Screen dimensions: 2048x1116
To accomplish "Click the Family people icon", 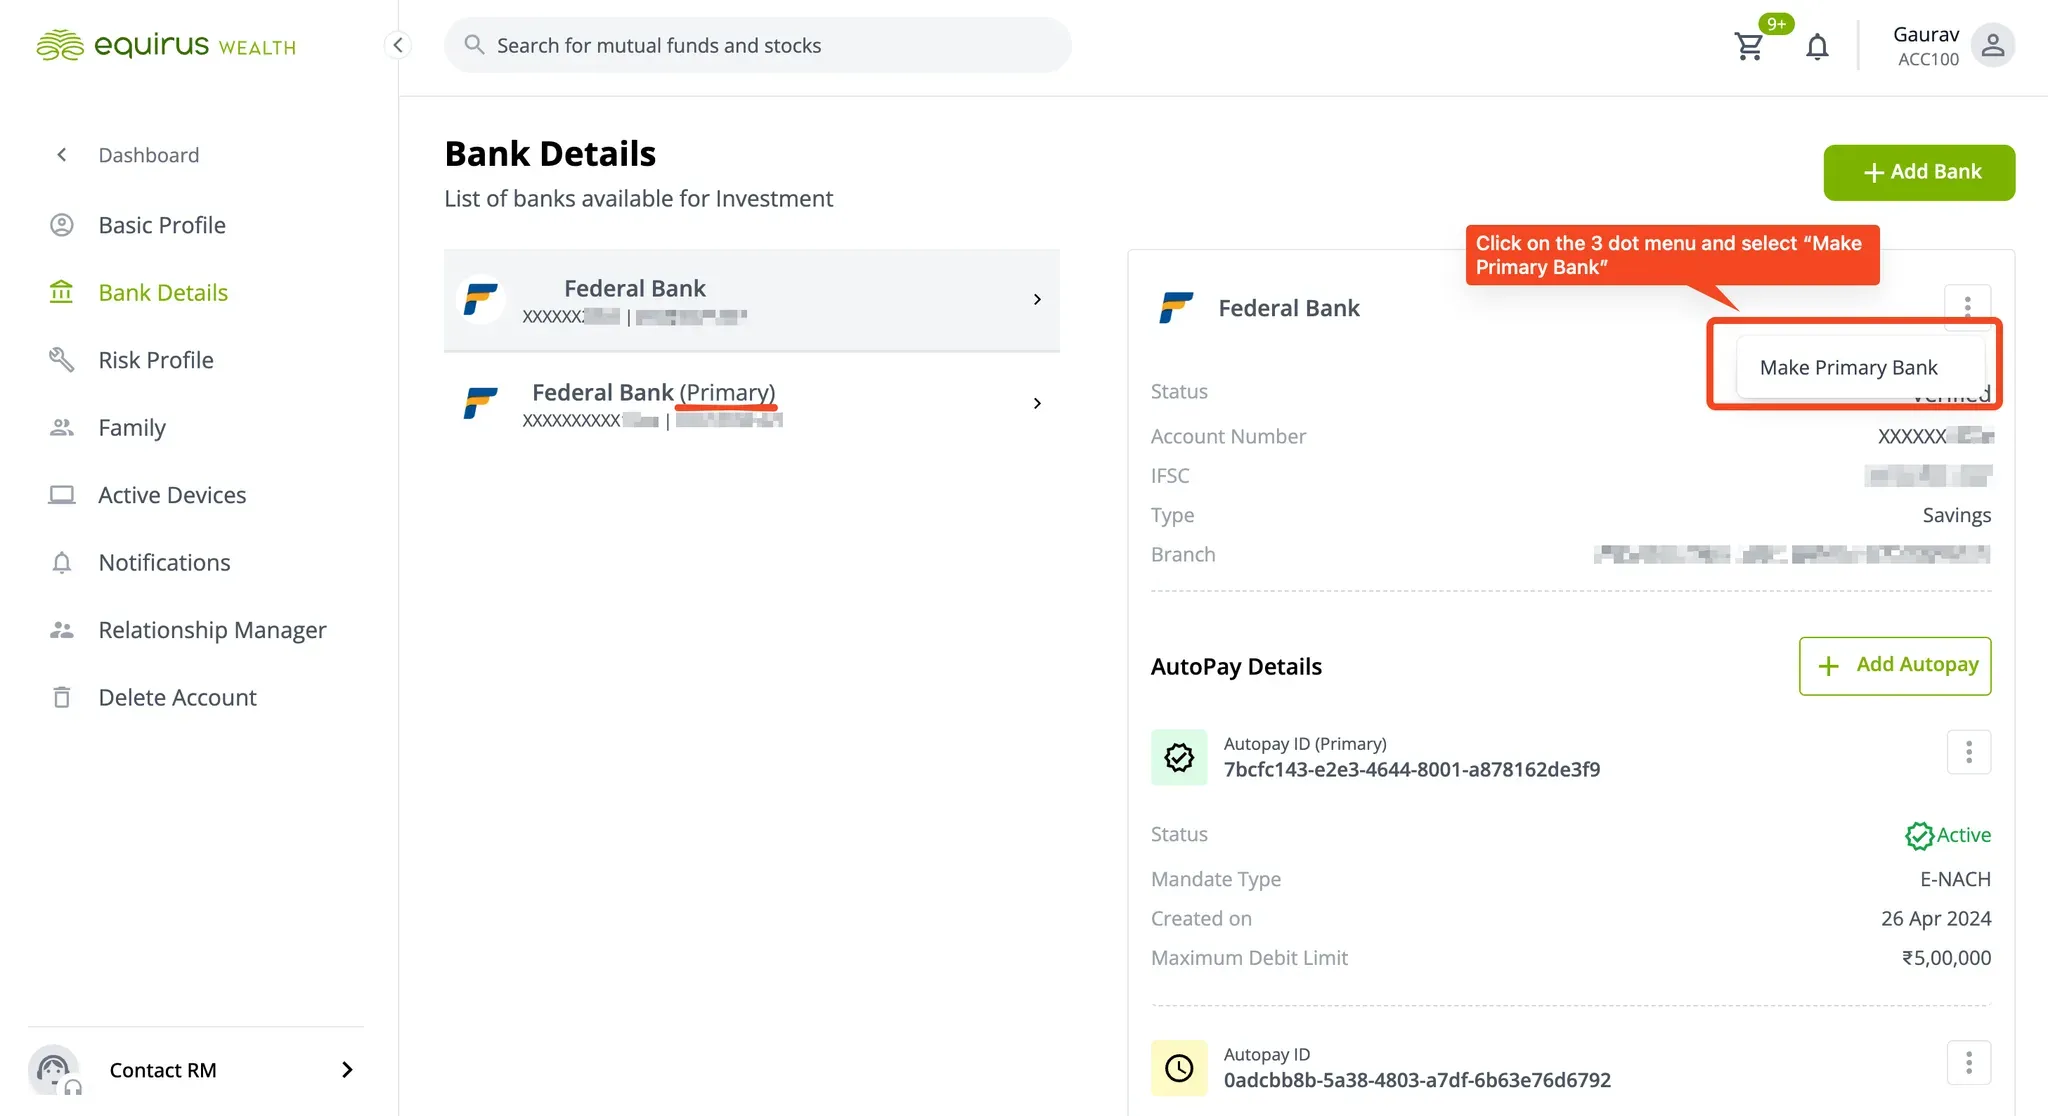I will point(62,428).
